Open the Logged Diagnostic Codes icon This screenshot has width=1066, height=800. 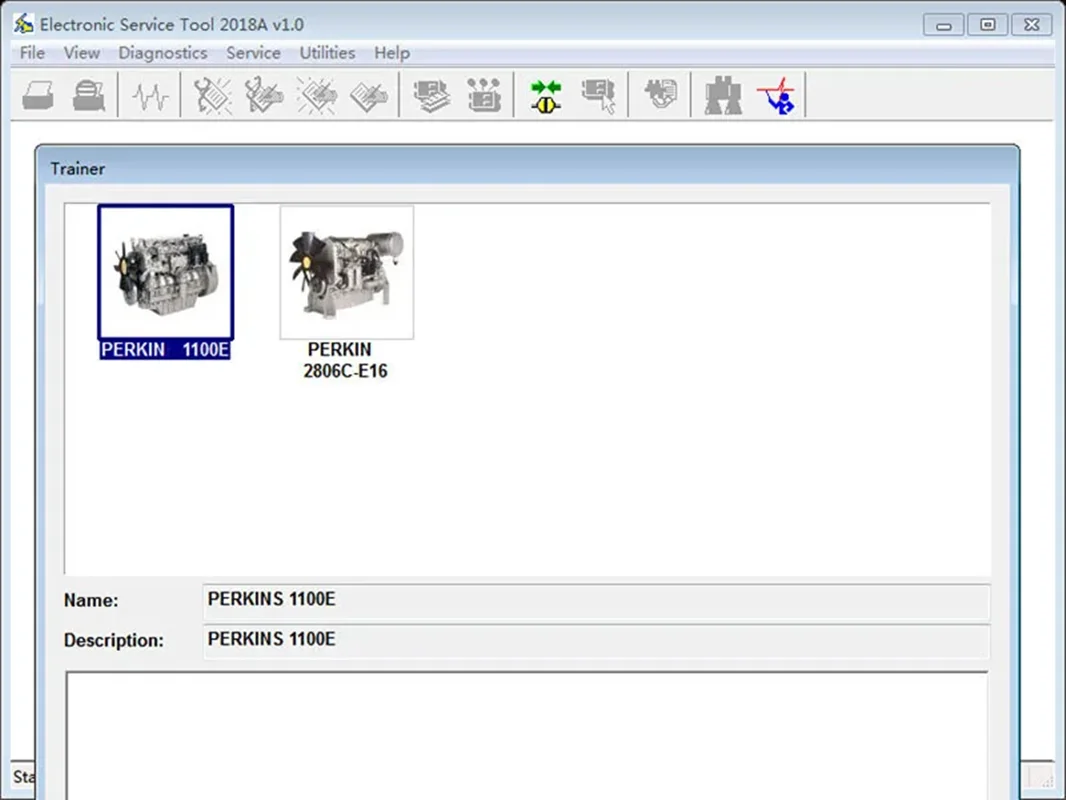tap(264, 95)
